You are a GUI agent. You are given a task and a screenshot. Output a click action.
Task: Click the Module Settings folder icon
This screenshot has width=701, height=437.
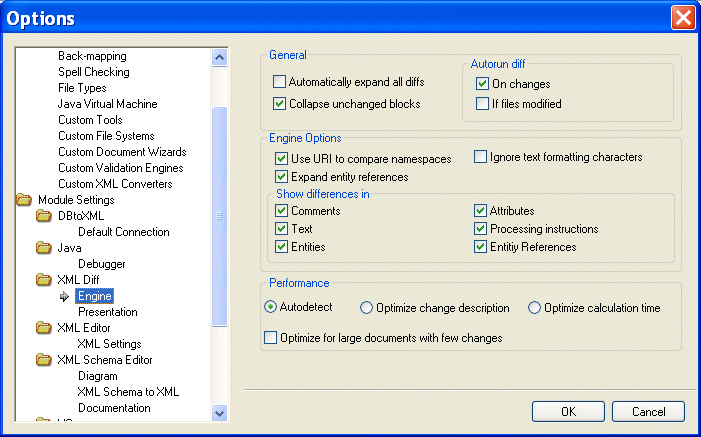click(x=24, y=200)
